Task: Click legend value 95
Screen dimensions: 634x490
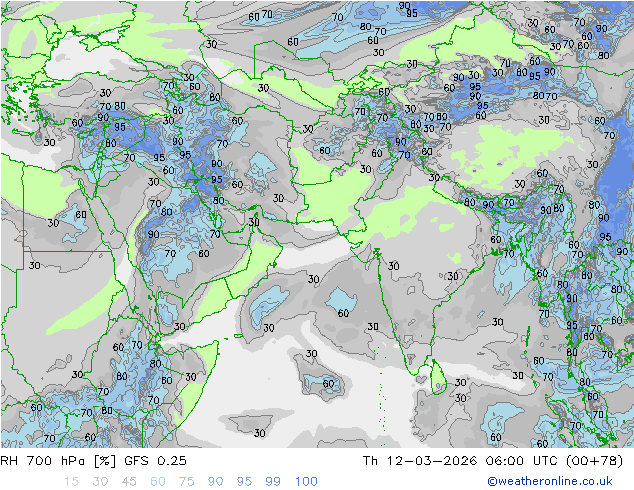Action: coord(244,482)
